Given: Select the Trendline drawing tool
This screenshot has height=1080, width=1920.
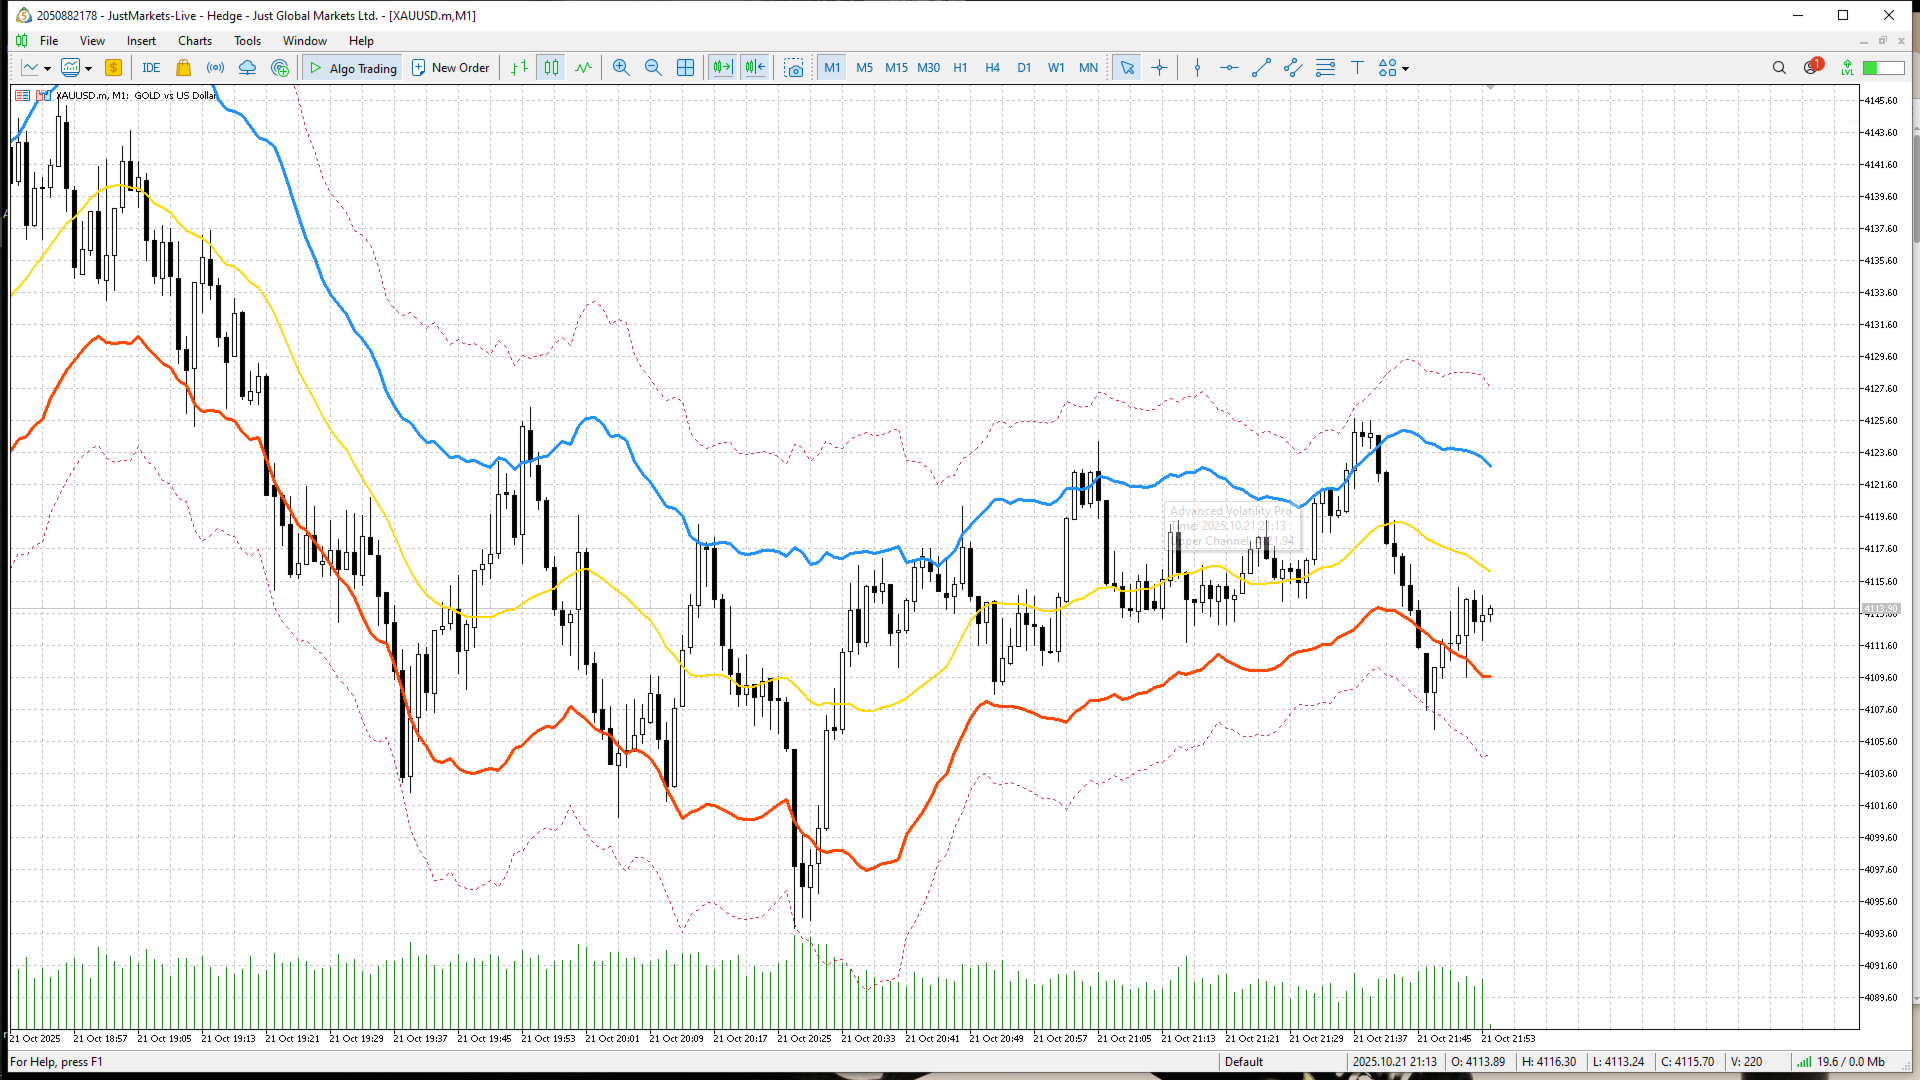Looking at the screenshot, I should click(x=1261, y=67).
